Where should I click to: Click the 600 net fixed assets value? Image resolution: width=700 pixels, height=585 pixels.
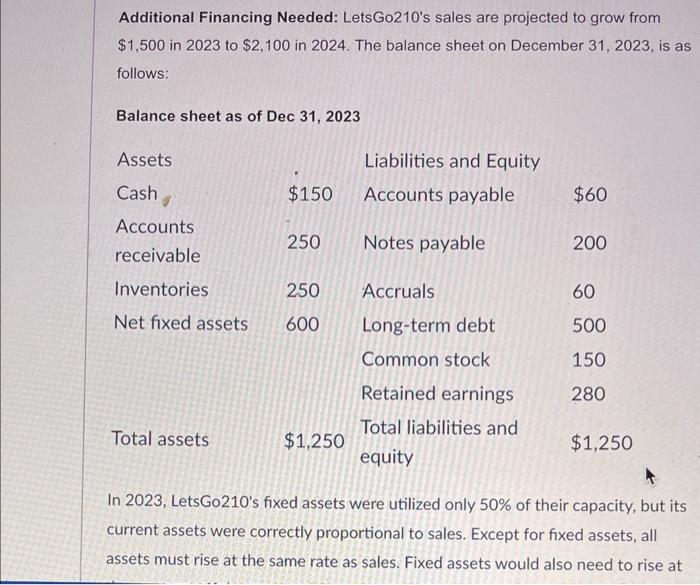pyautogui.click(x=303, y=324)
